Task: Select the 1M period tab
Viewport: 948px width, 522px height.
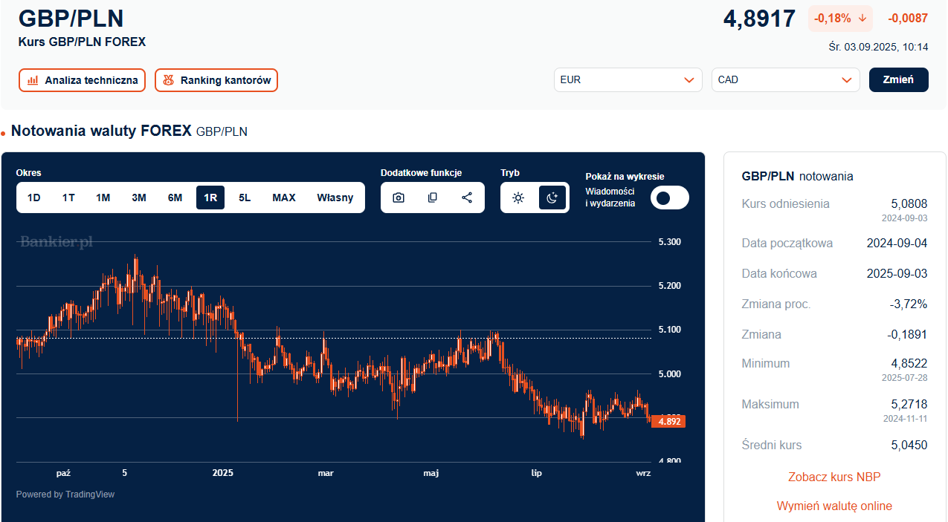Action: tap(103, 198)
